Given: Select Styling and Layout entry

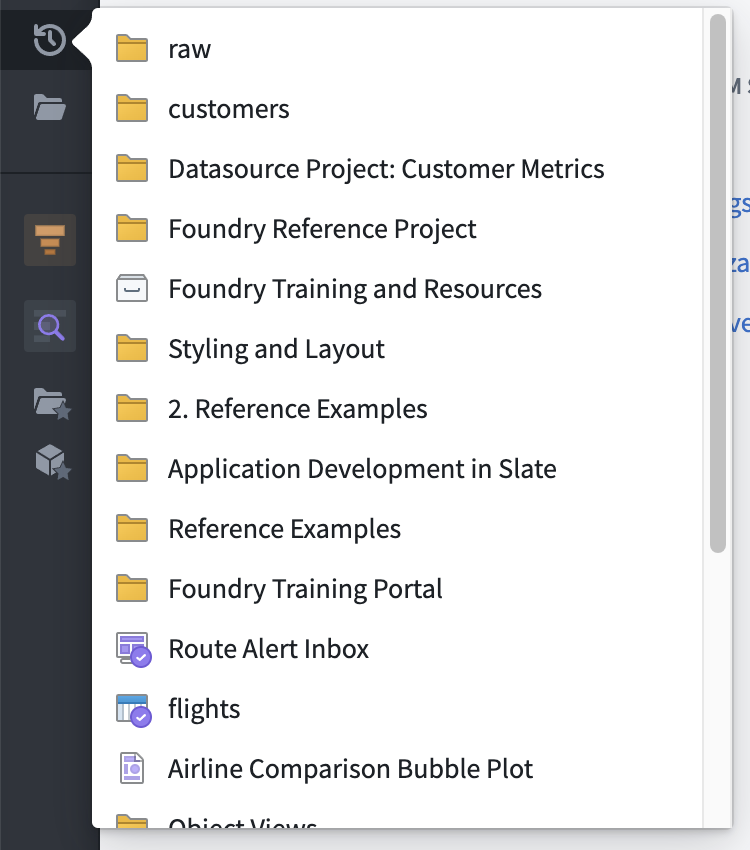Looking at the screenshot, I should [x=276, y=349].
